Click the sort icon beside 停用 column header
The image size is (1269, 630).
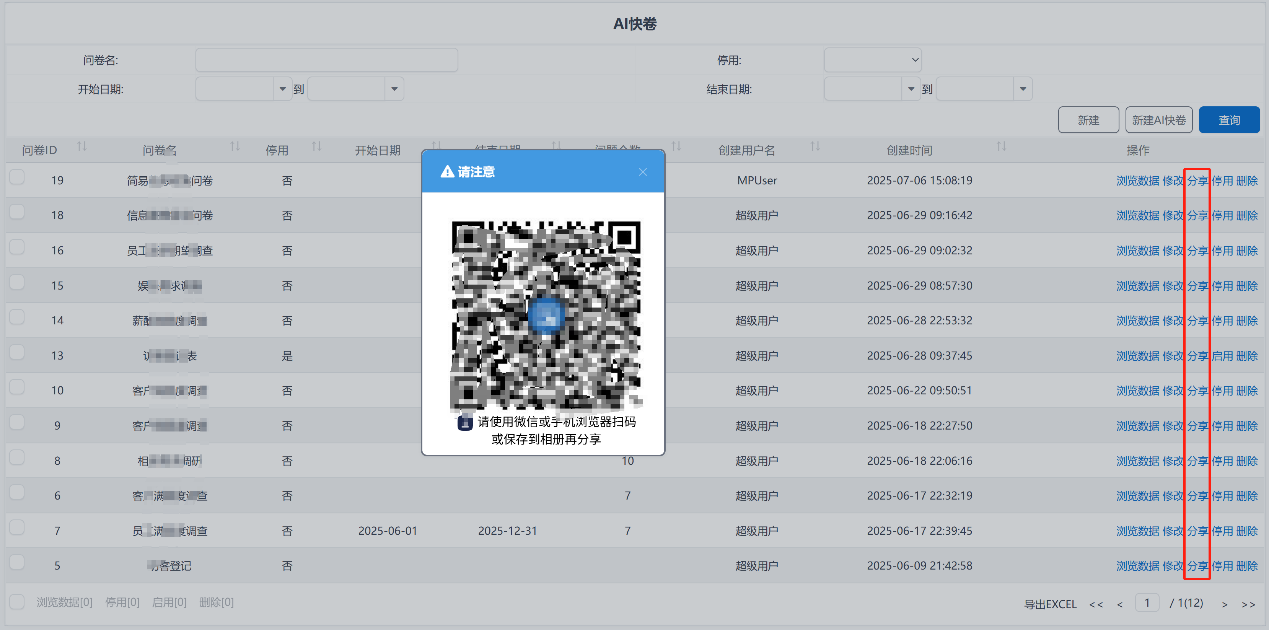[316, 148]
